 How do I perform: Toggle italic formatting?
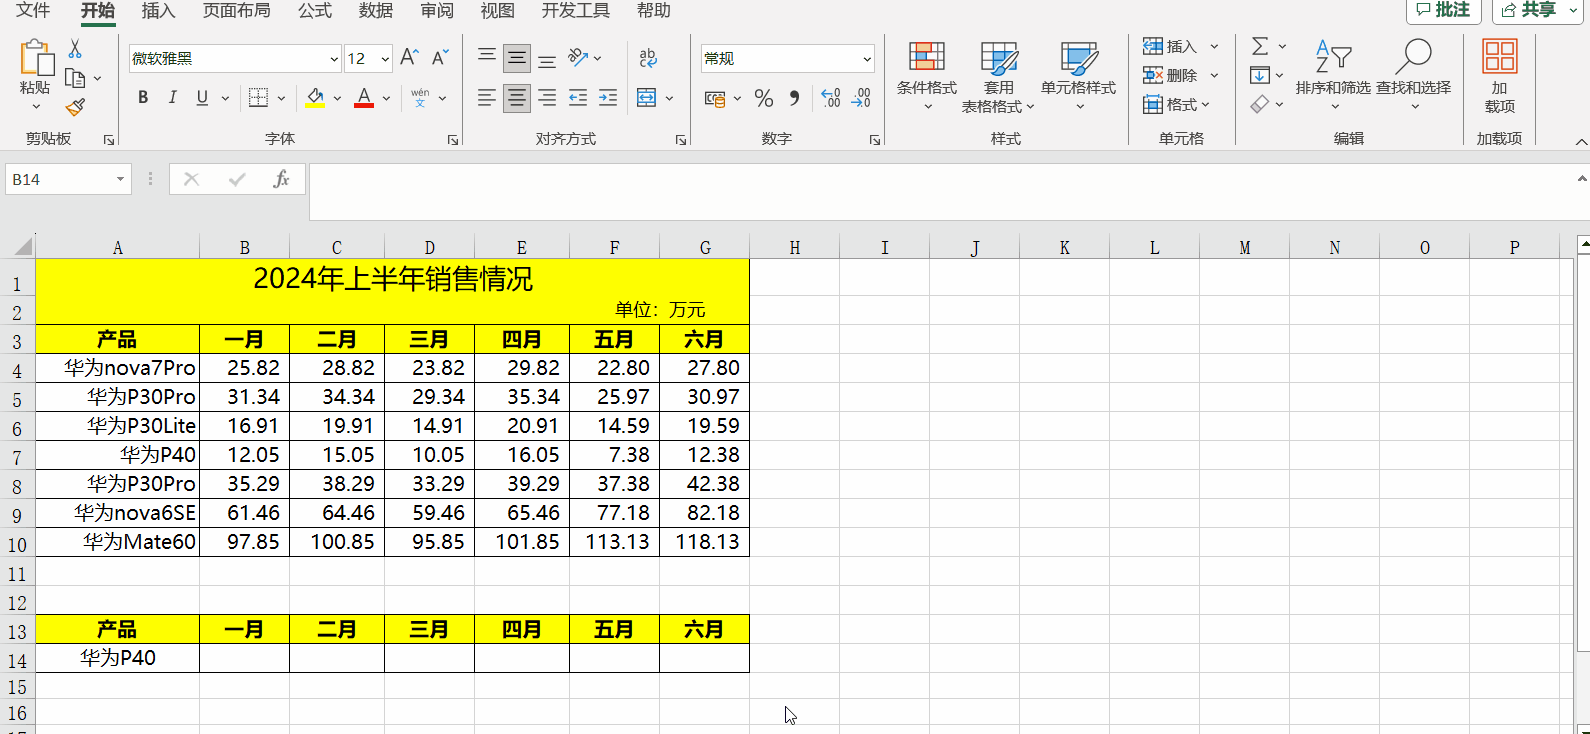[x=172, y=97]
